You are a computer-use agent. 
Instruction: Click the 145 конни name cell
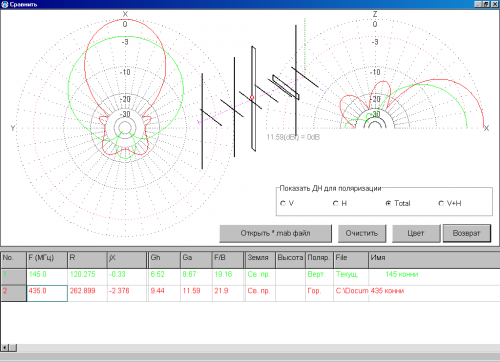click(x=402, y=274)
